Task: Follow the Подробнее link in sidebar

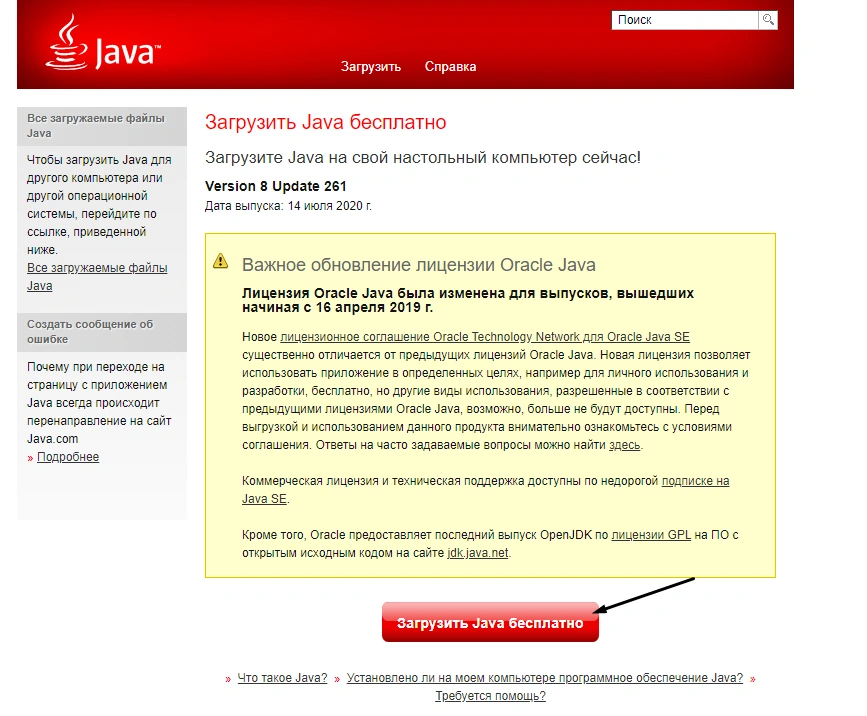Action: click(68, 457)
